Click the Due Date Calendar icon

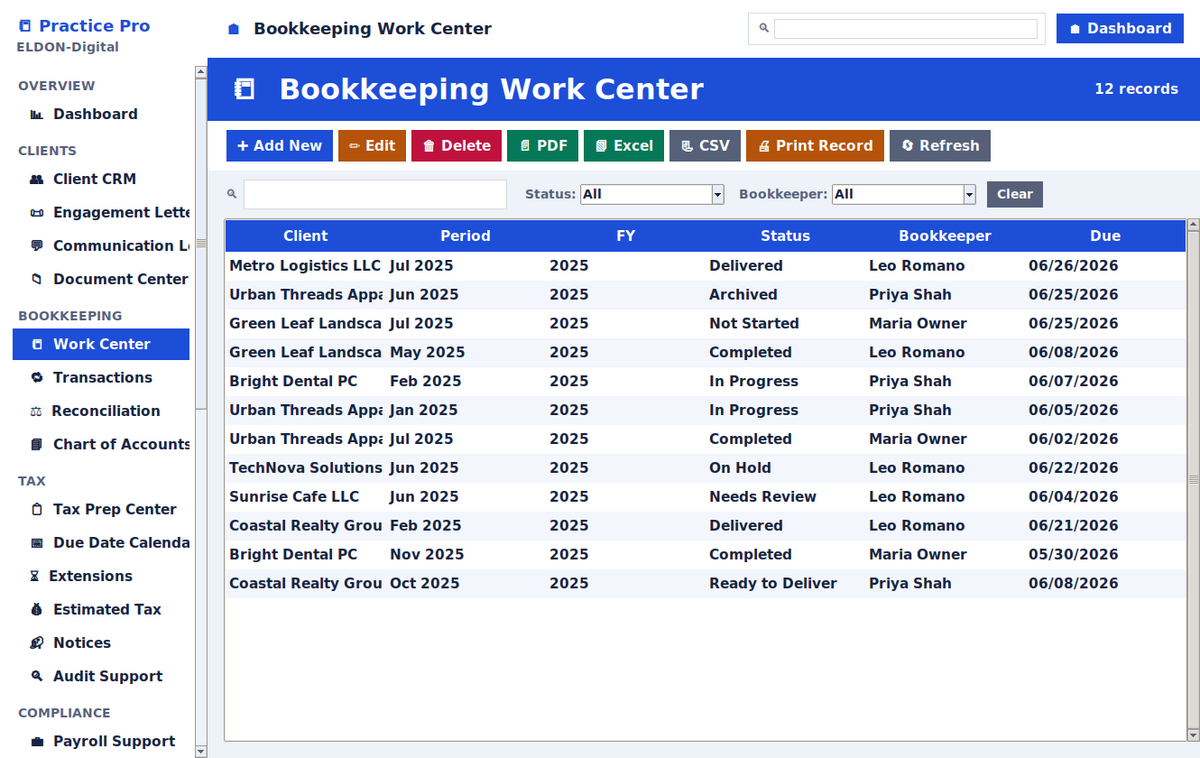point(37,543)
